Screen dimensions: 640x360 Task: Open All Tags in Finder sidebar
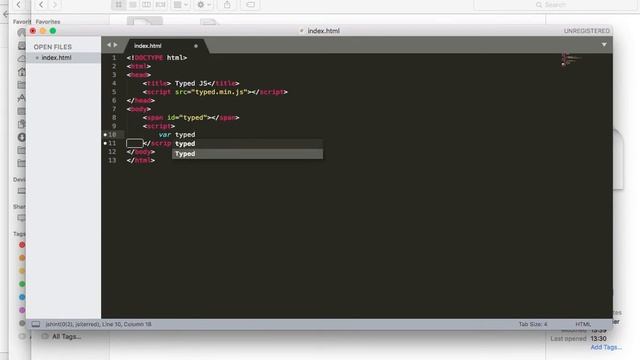tap(66, 336)
